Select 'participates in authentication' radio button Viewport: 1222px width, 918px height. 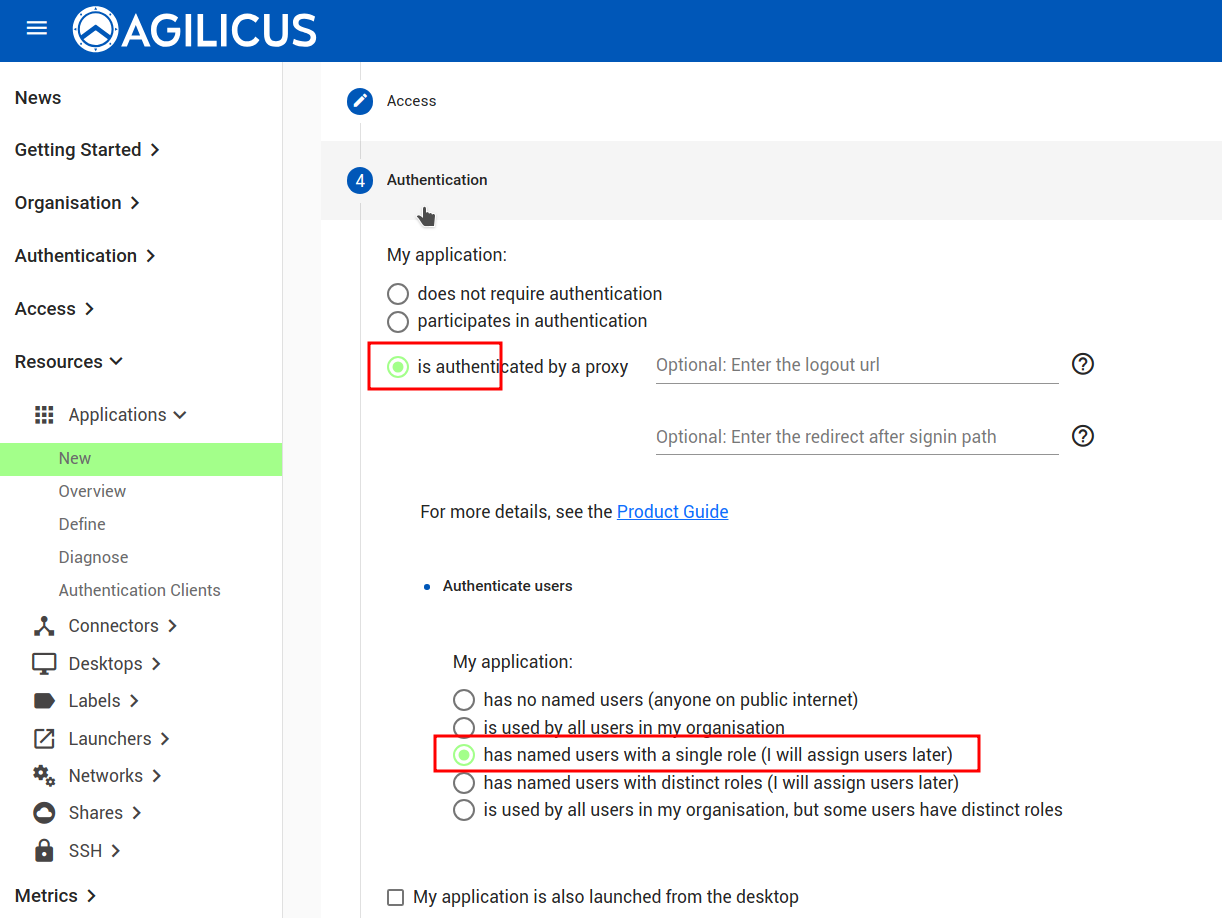click(398, 321)
